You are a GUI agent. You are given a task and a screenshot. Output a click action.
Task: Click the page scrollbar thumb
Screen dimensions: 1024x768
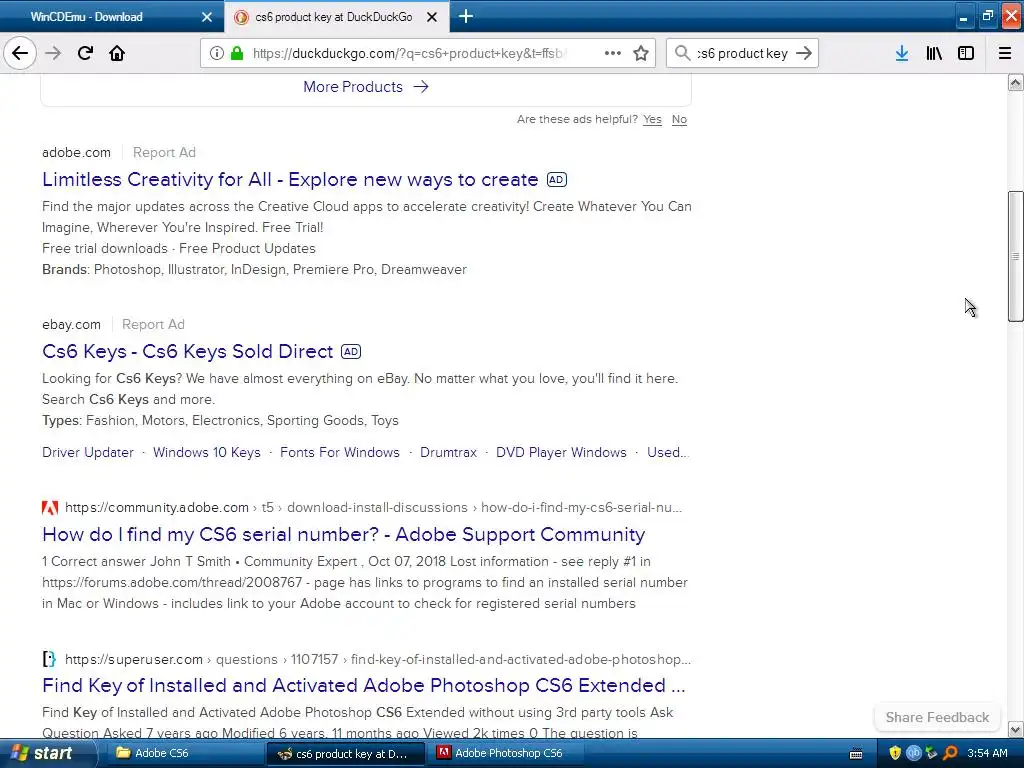[1015, 256]
